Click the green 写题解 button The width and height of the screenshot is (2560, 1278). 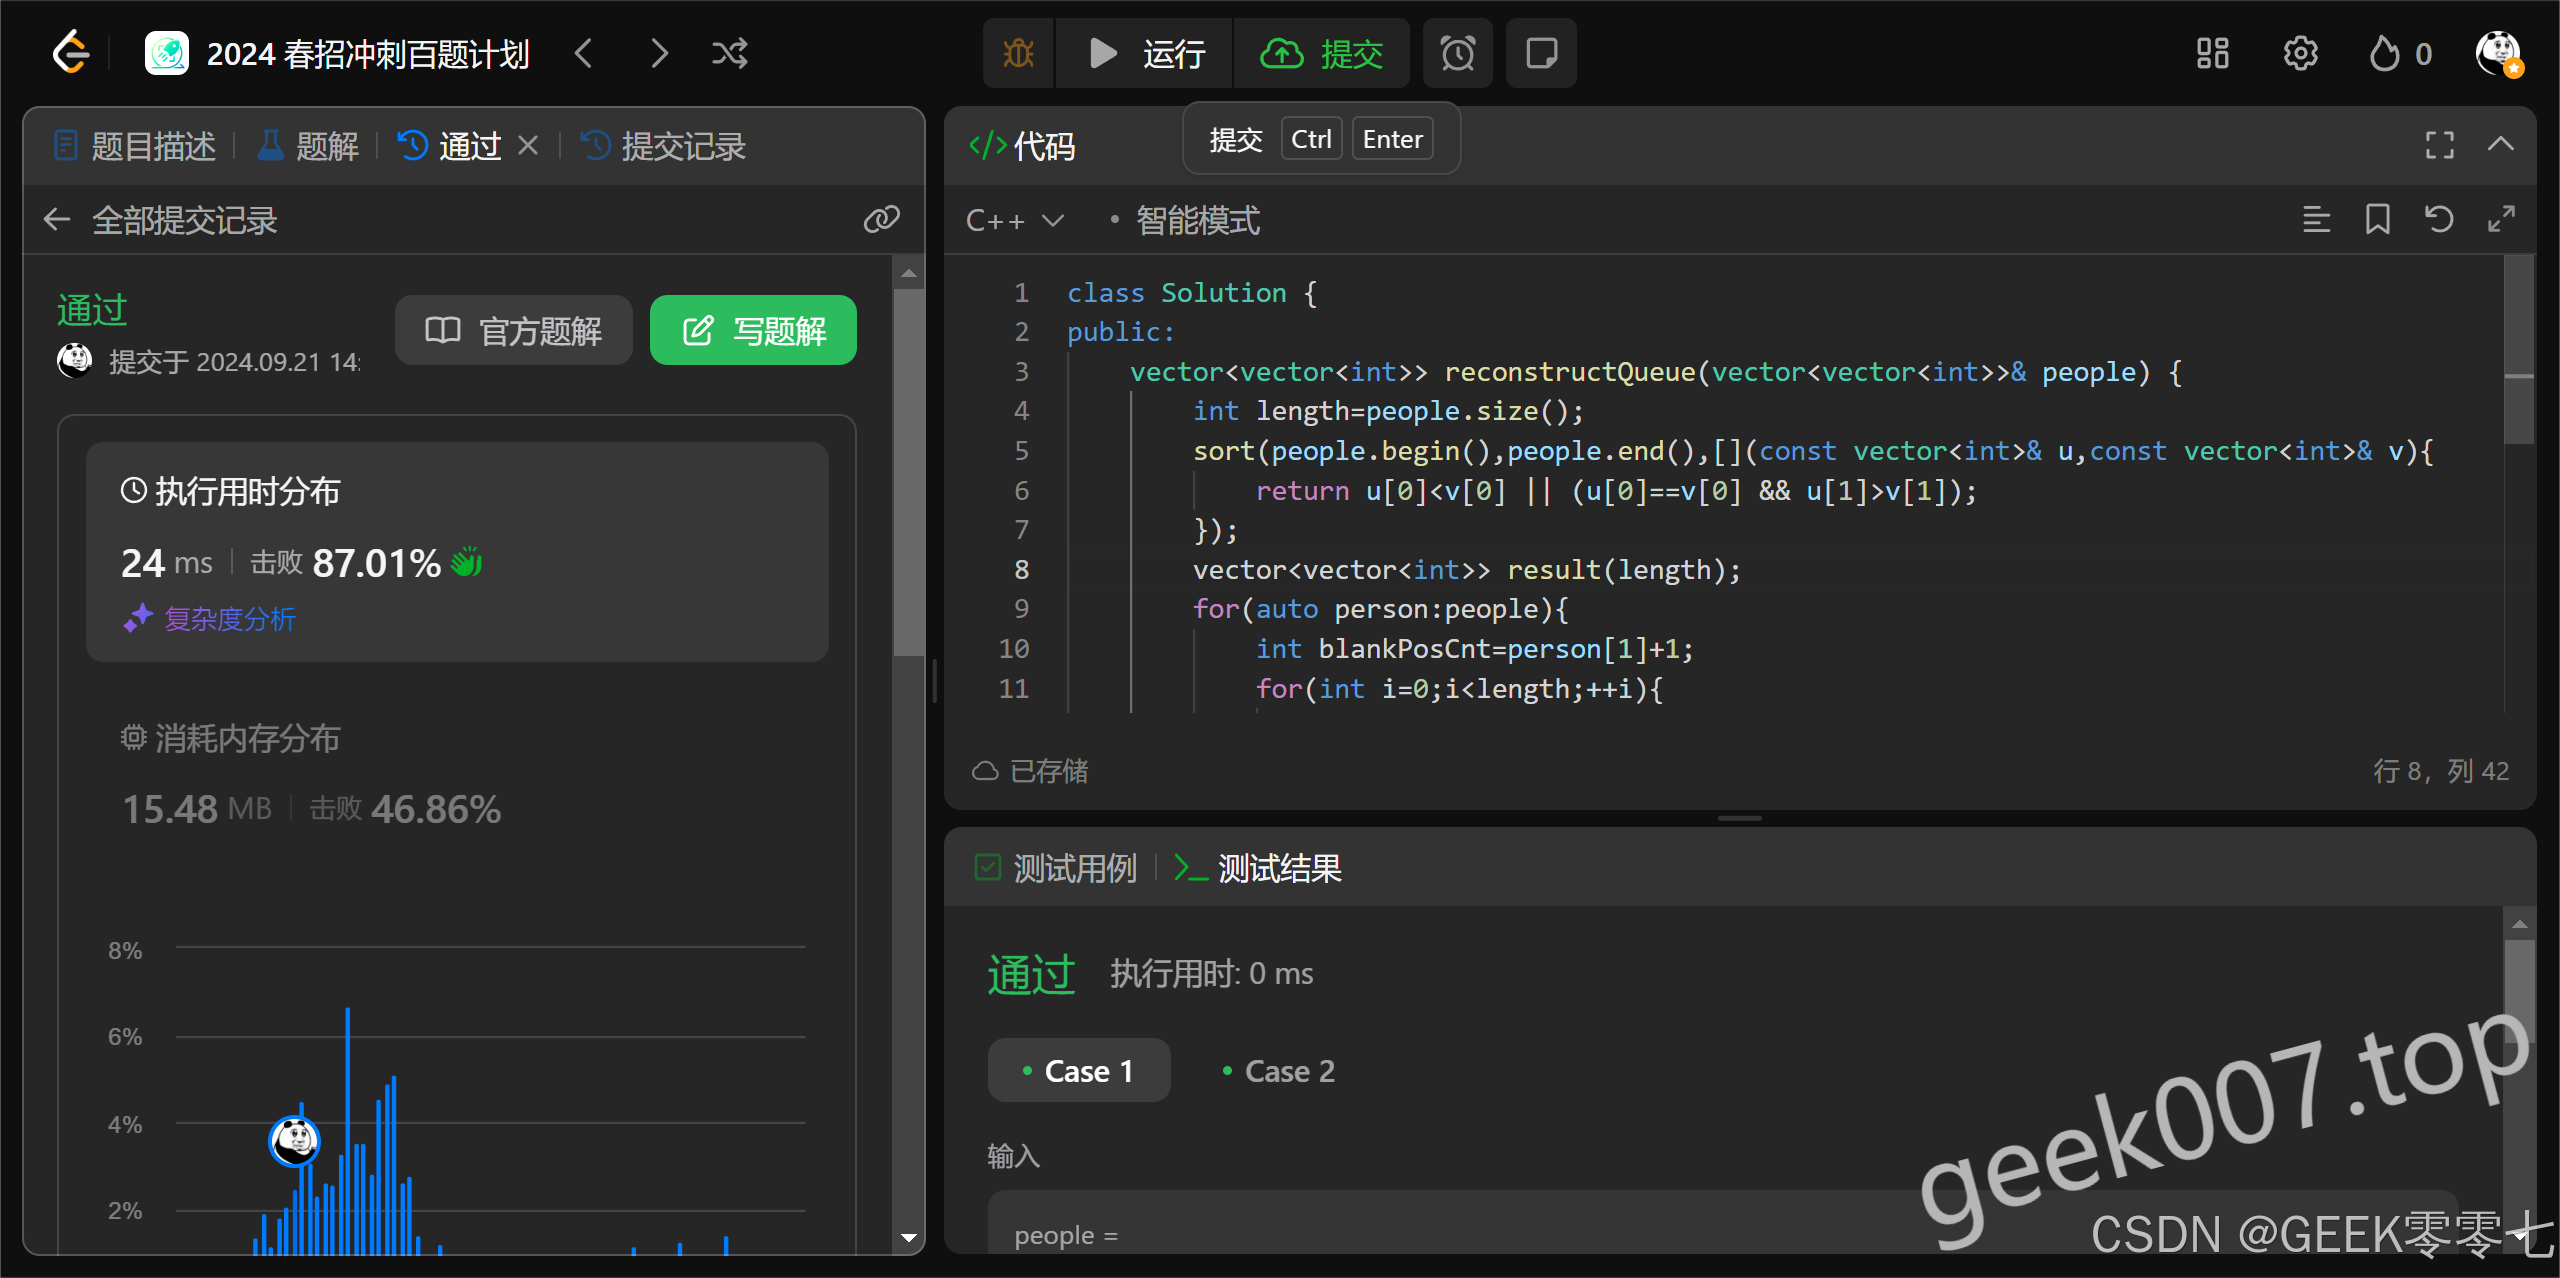[x=753, y=330]
